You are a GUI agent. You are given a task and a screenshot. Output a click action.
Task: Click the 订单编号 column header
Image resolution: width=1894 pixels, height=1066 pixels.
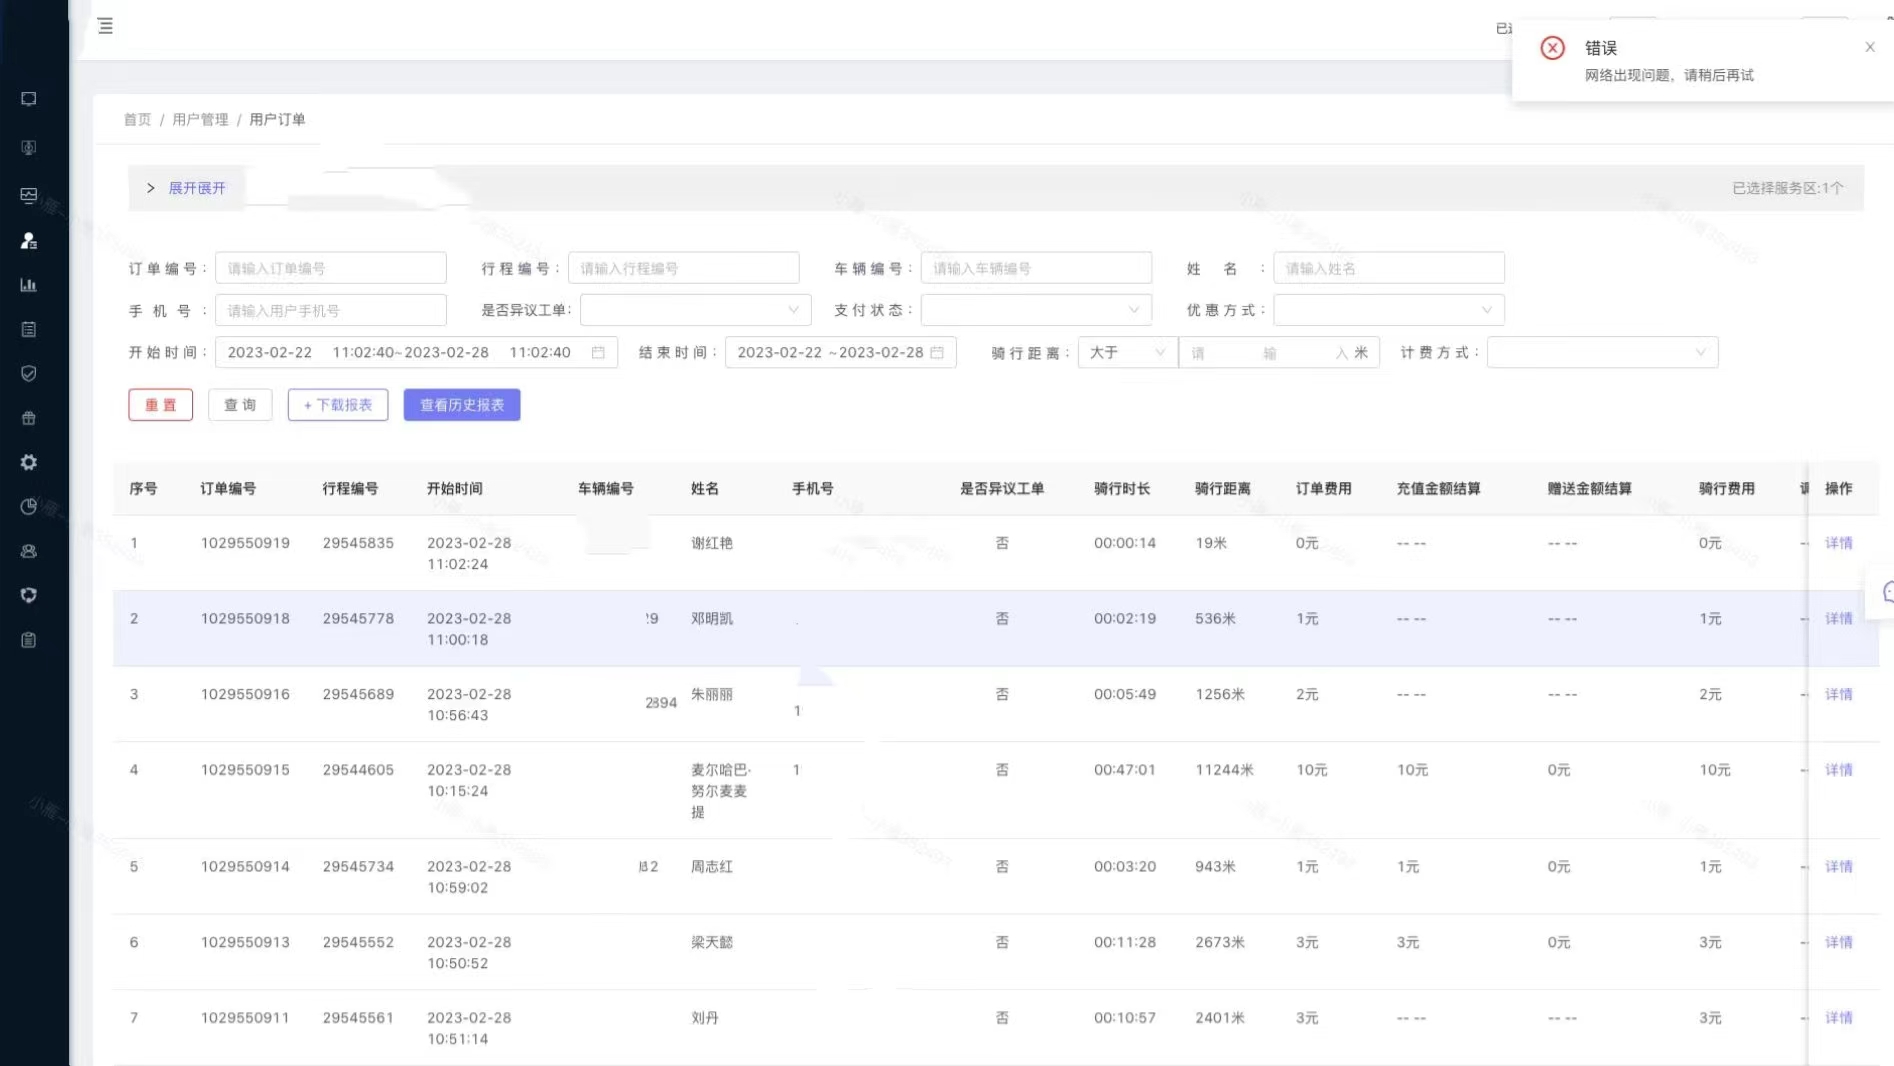tap(228, 489)
